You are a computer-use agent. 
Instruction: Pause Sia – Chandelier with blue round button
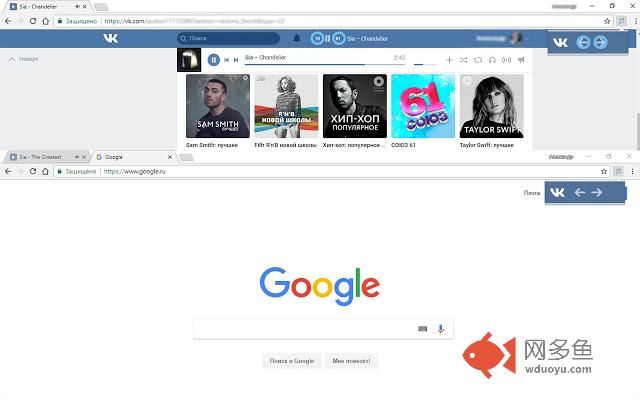pyautogui.click(x=213, y=60)
